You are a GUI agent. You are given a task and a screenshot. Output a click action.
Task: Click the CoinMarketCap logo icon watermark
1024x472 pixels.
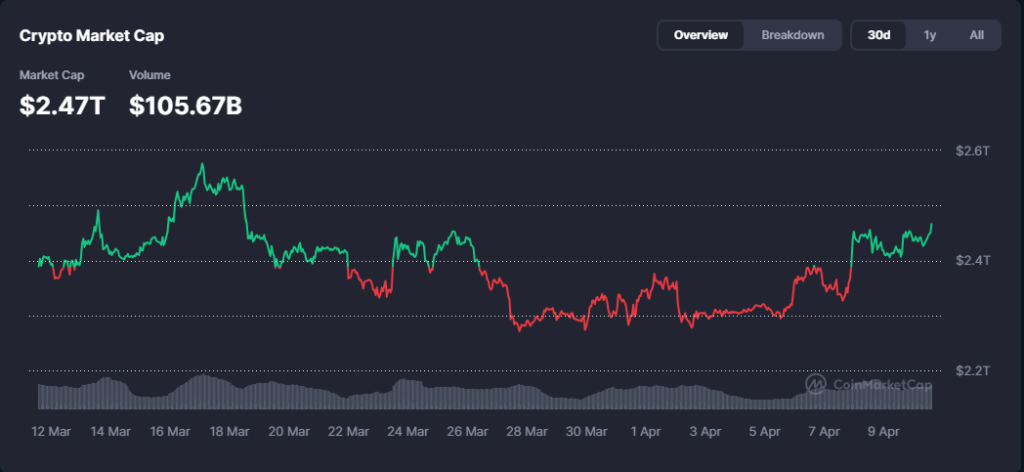(816, 384)
